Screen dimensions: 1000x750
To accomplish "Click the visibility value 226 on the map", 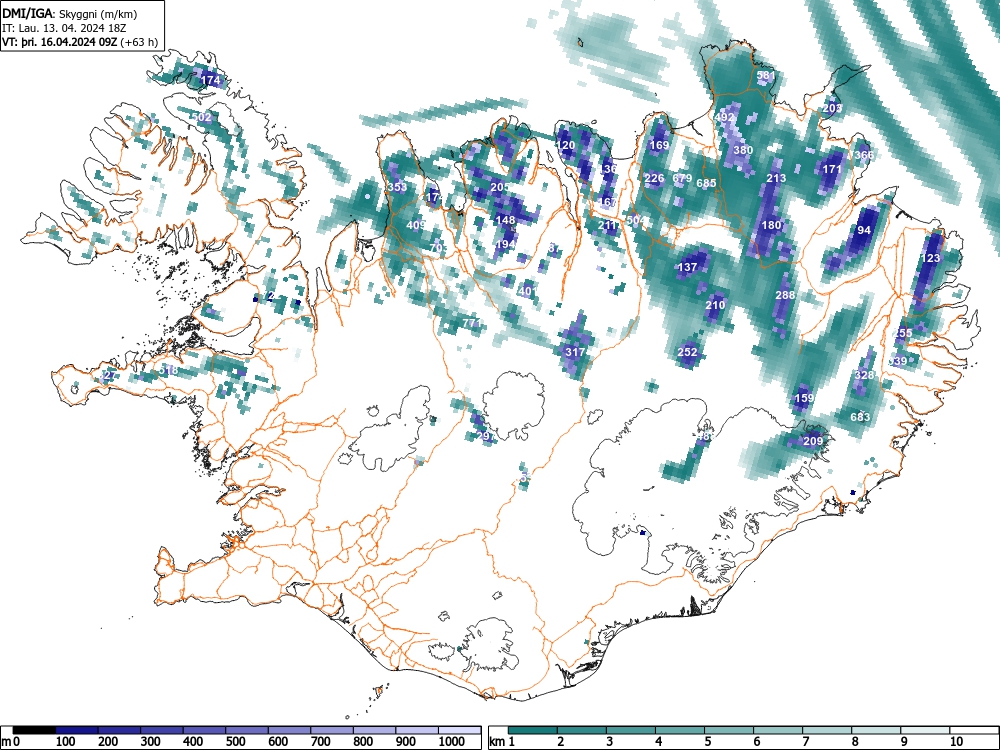I will click(x=654, y=179).
